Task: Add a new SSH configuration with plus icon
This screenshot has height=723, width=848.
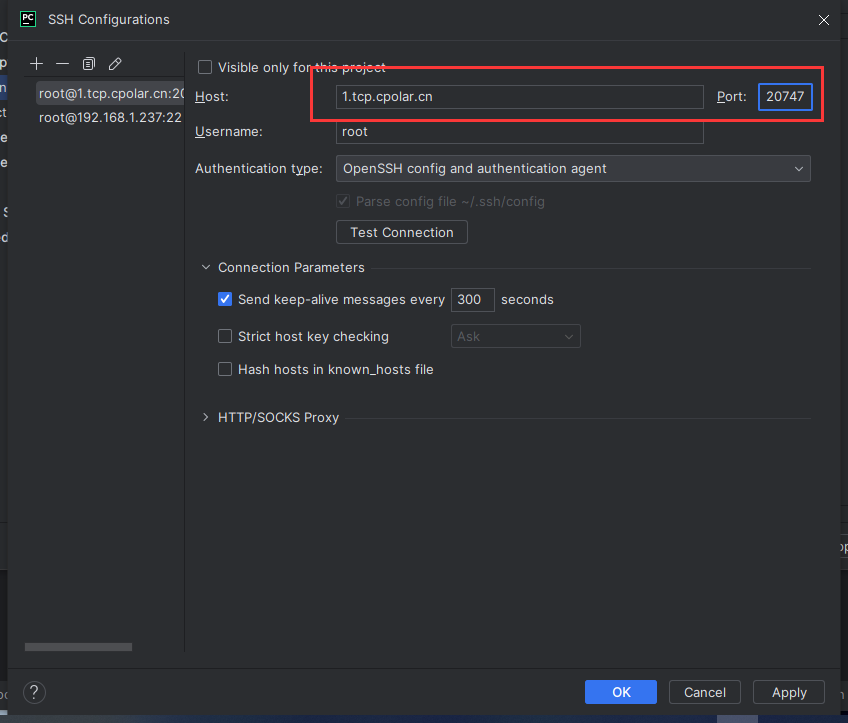Action: pos(36,64)
